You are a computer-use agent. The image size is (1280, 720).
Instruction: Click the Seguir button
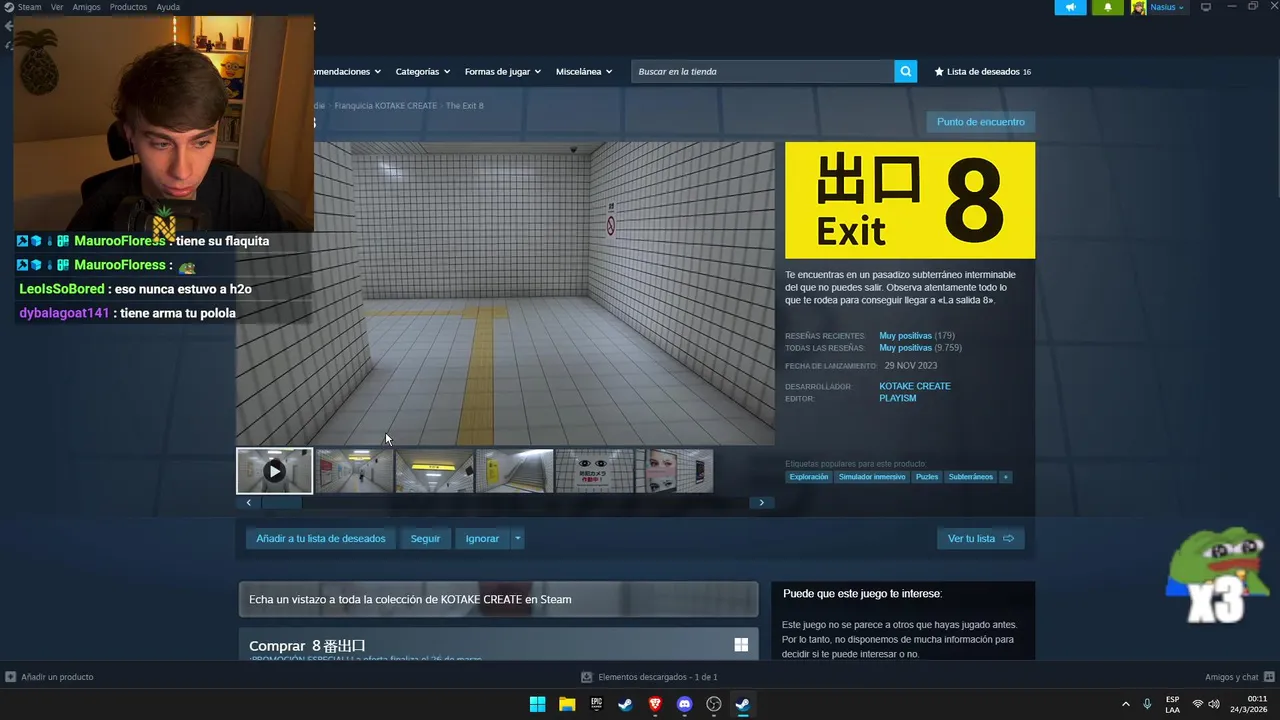(425, 538)
